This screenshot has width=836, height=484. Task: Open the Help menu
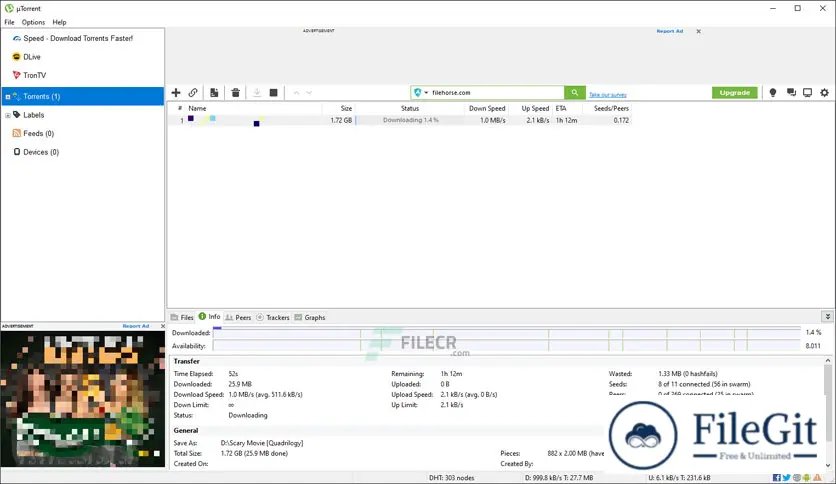59,22
